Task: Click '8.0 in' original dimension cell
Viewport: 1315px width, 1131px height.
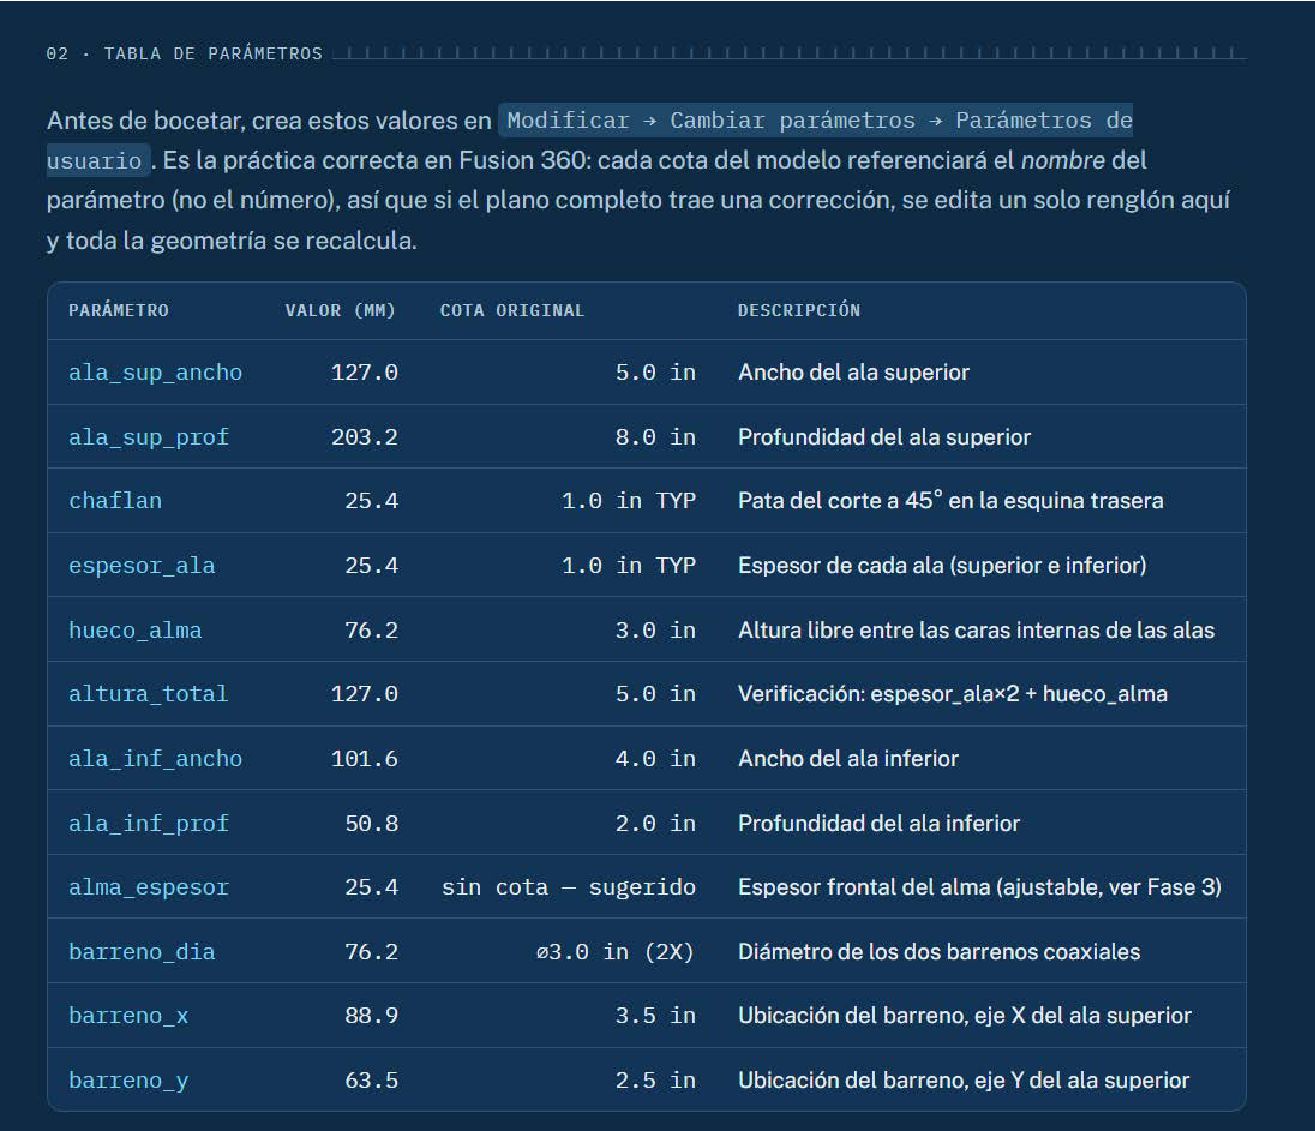Action: tap(655, 437)
